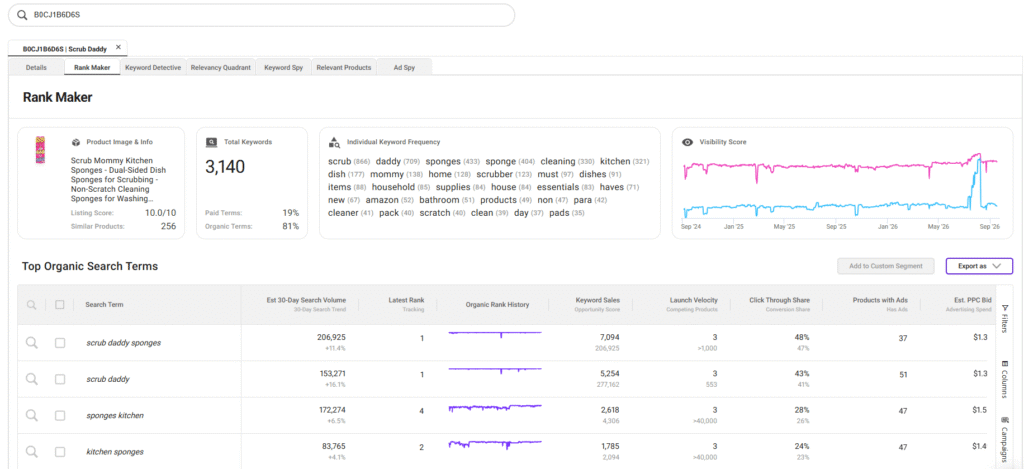Viewport: 1024px width, 469px height.
Task: Click the total keywords count 3,140
Action: tap(225, 167)
